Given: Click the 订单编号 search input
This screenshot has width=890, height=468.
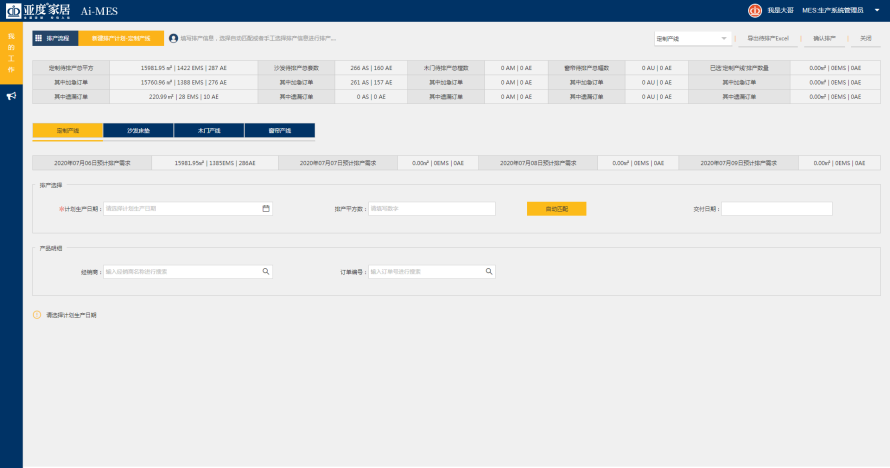Looking at the screenshot, I should point(432,271).
